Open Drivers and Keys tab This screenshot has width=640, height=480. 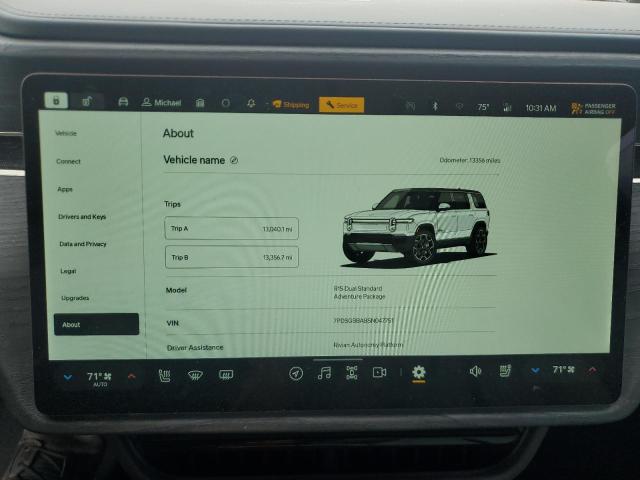(x=82, y=216)
